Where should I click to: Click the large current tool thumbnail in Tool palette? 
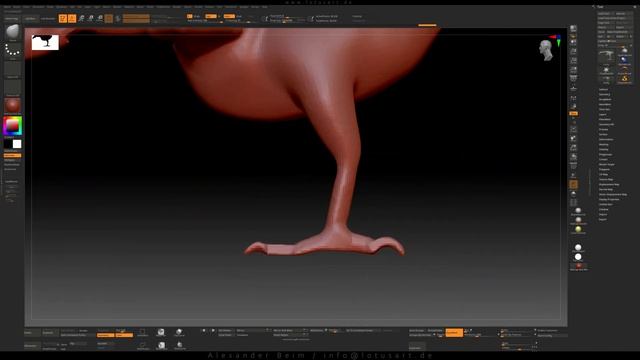click(607, 57)
